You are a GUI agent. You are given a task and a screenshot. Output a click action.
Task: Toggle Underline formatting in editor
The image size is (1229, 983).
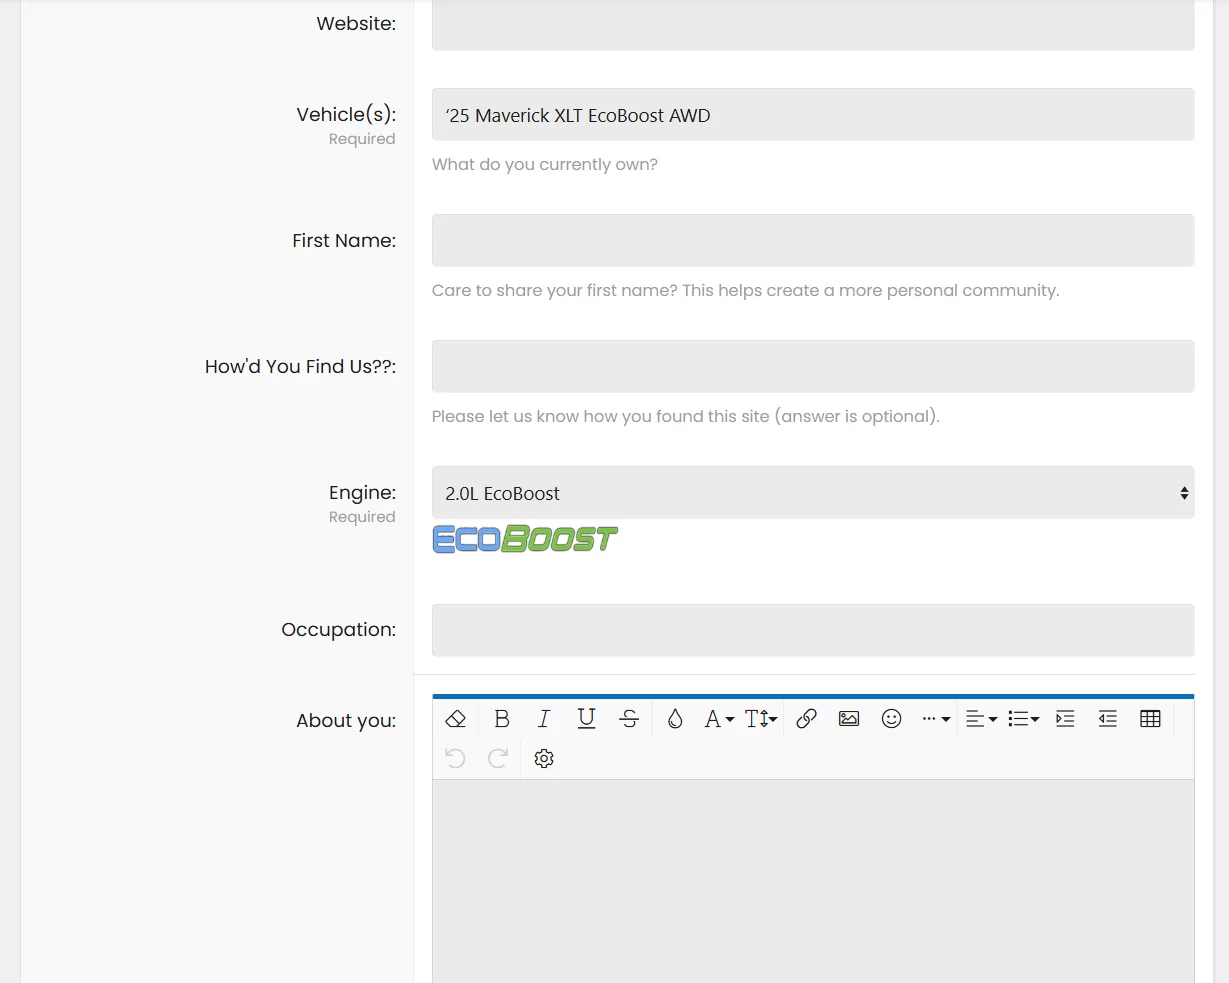coord(586,718)
